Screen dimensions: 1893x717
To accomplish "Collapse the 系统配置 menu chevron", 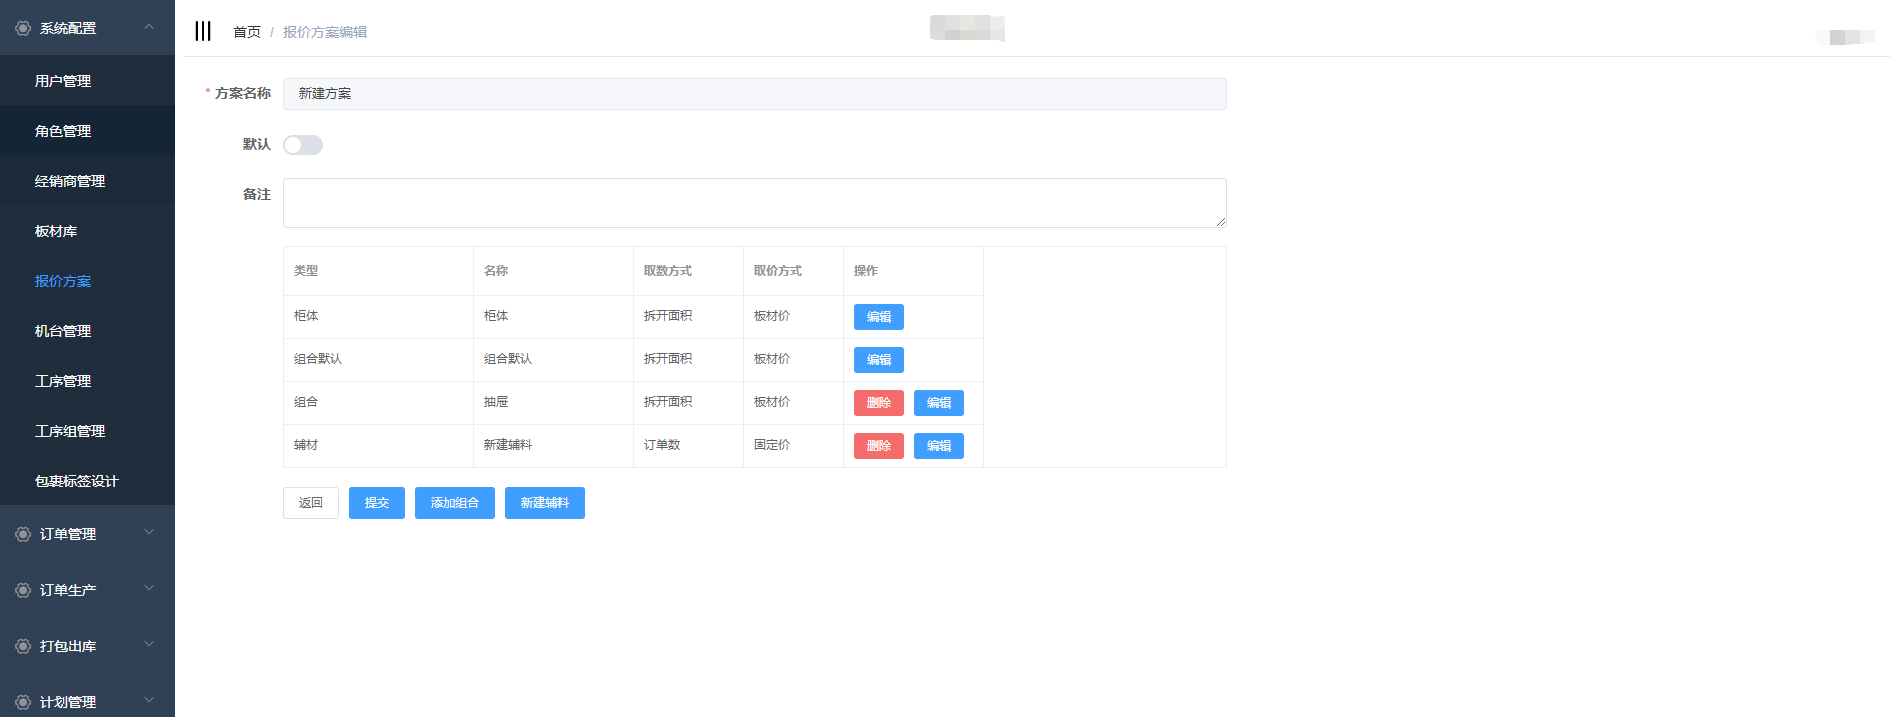I will [x=149, y=27].
